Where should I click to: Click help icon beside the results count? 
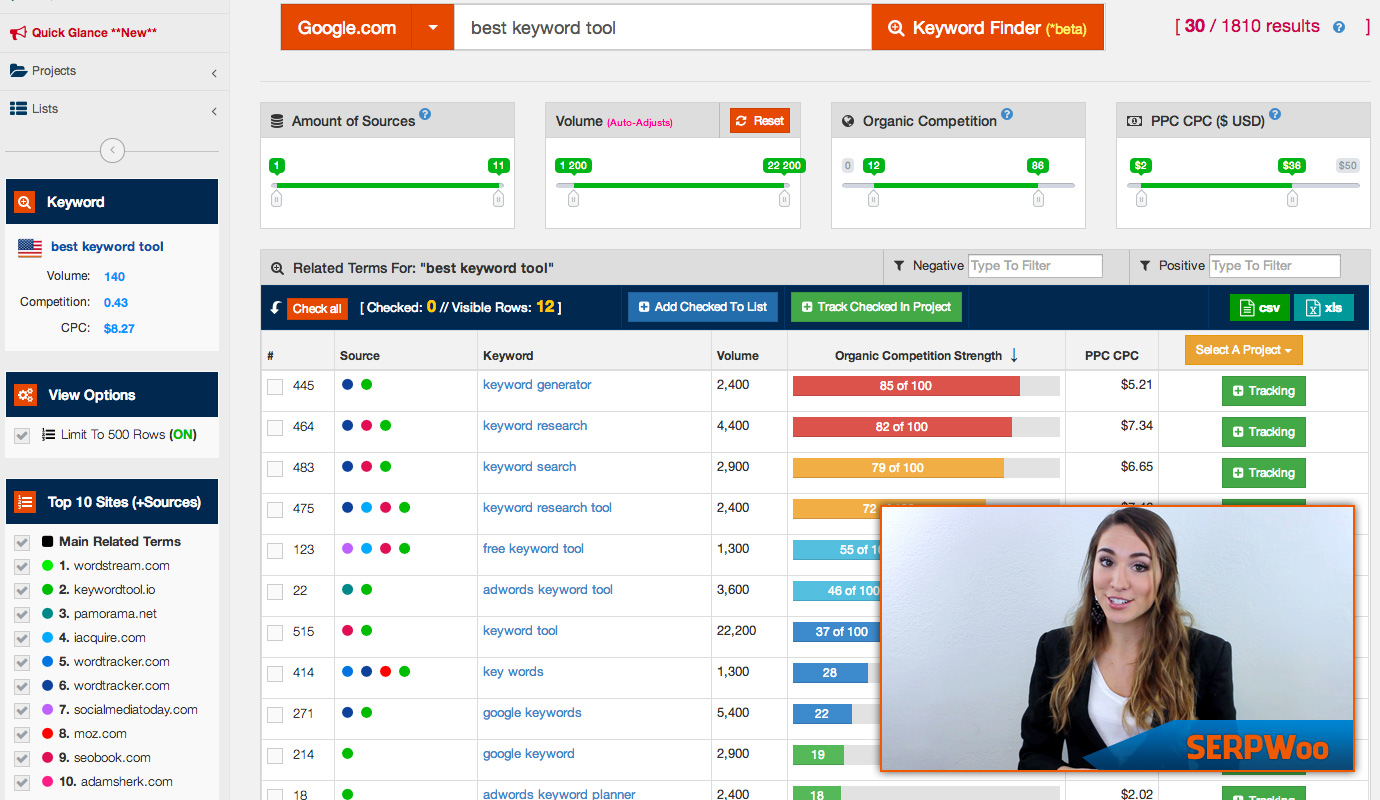1339,27
